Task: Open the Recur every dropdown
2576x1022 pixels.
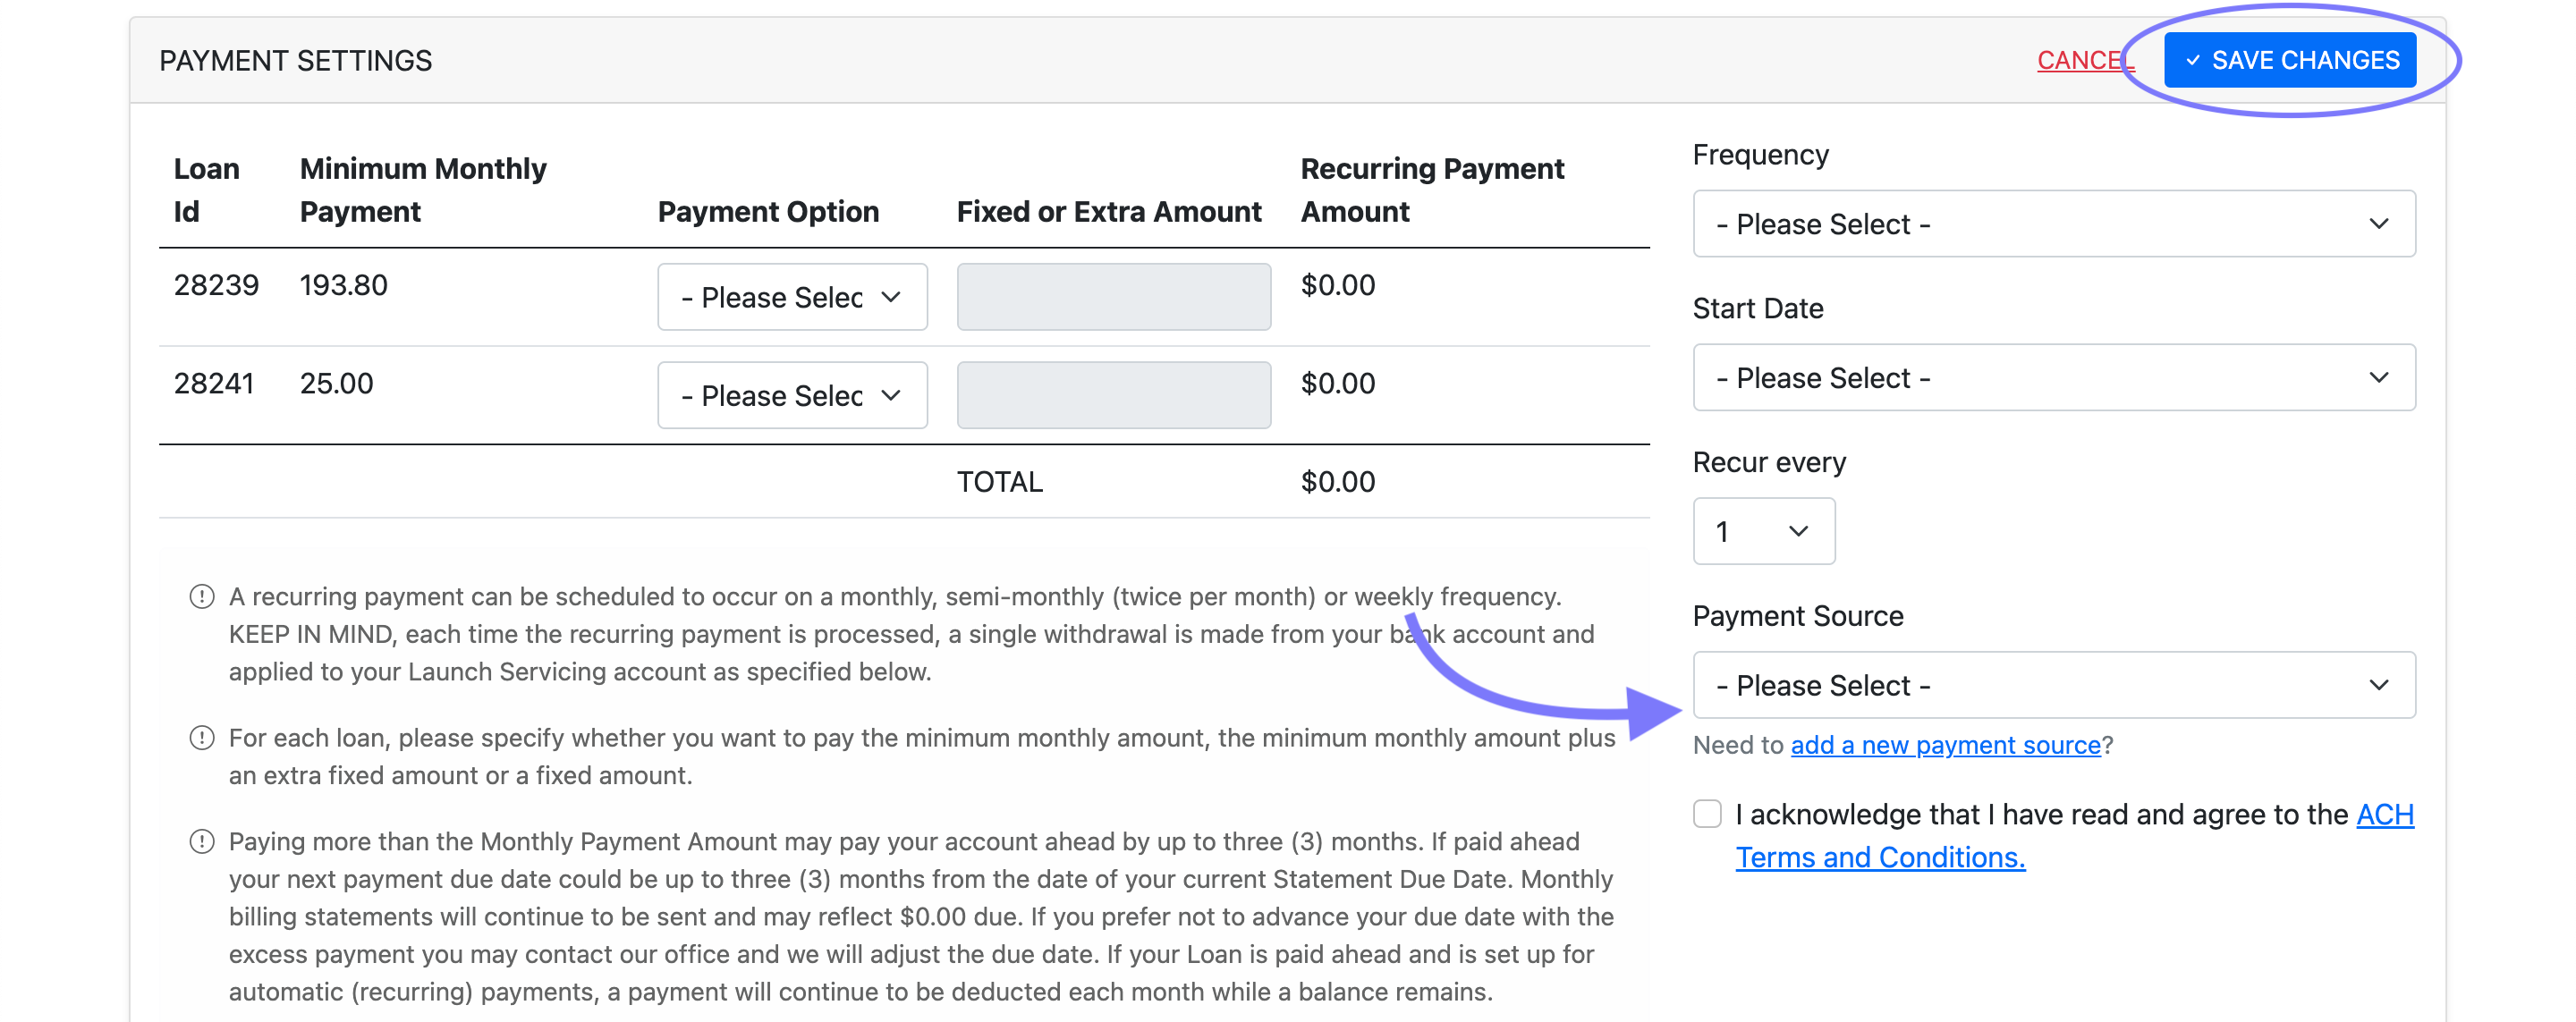Action: pyautogui.click(x=1763, y=532)
